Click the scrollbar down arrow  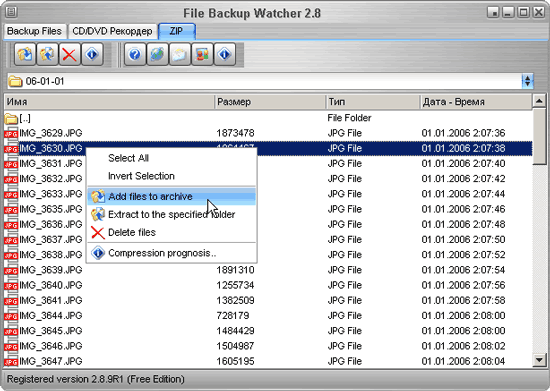(x=539, y=360)
